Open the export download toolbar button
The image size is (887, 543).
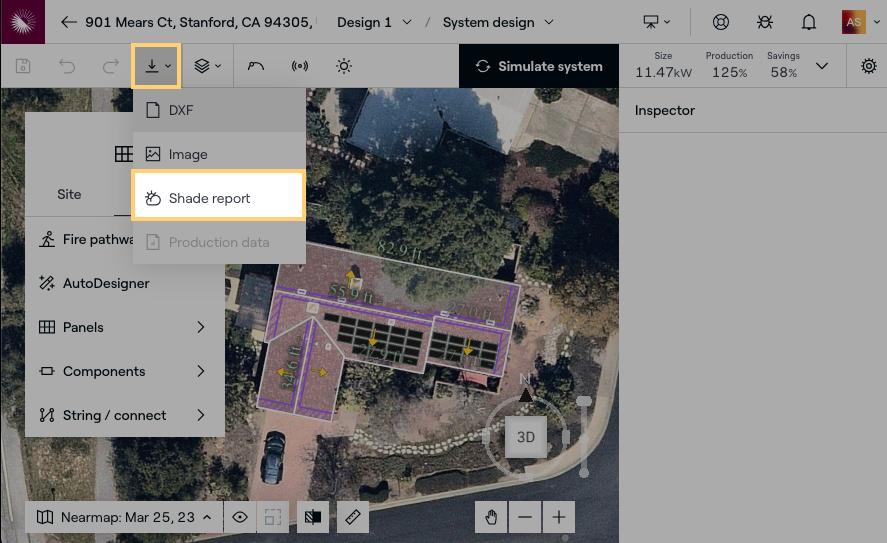[x=156, y=66]
